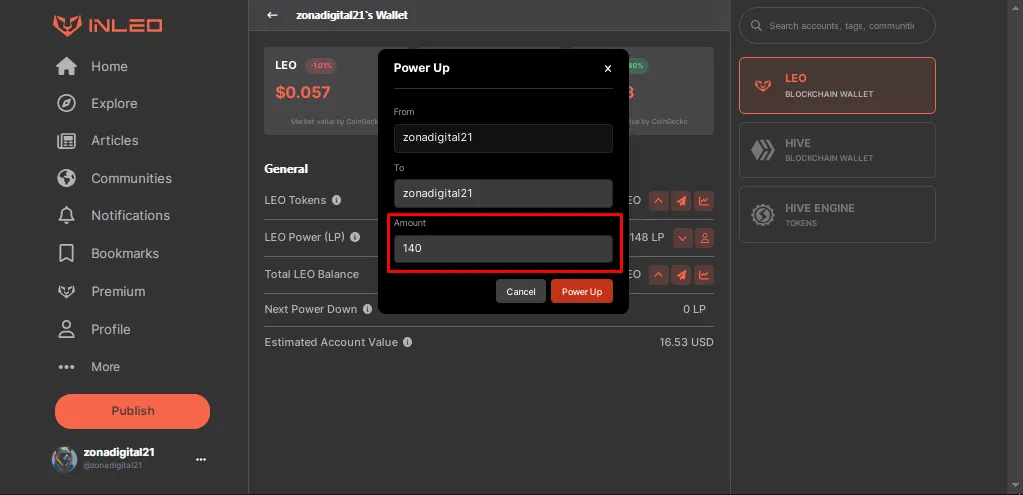Click the -1.01% change badge
This screenshot has width=1023, height=495.
pos(320,65)
